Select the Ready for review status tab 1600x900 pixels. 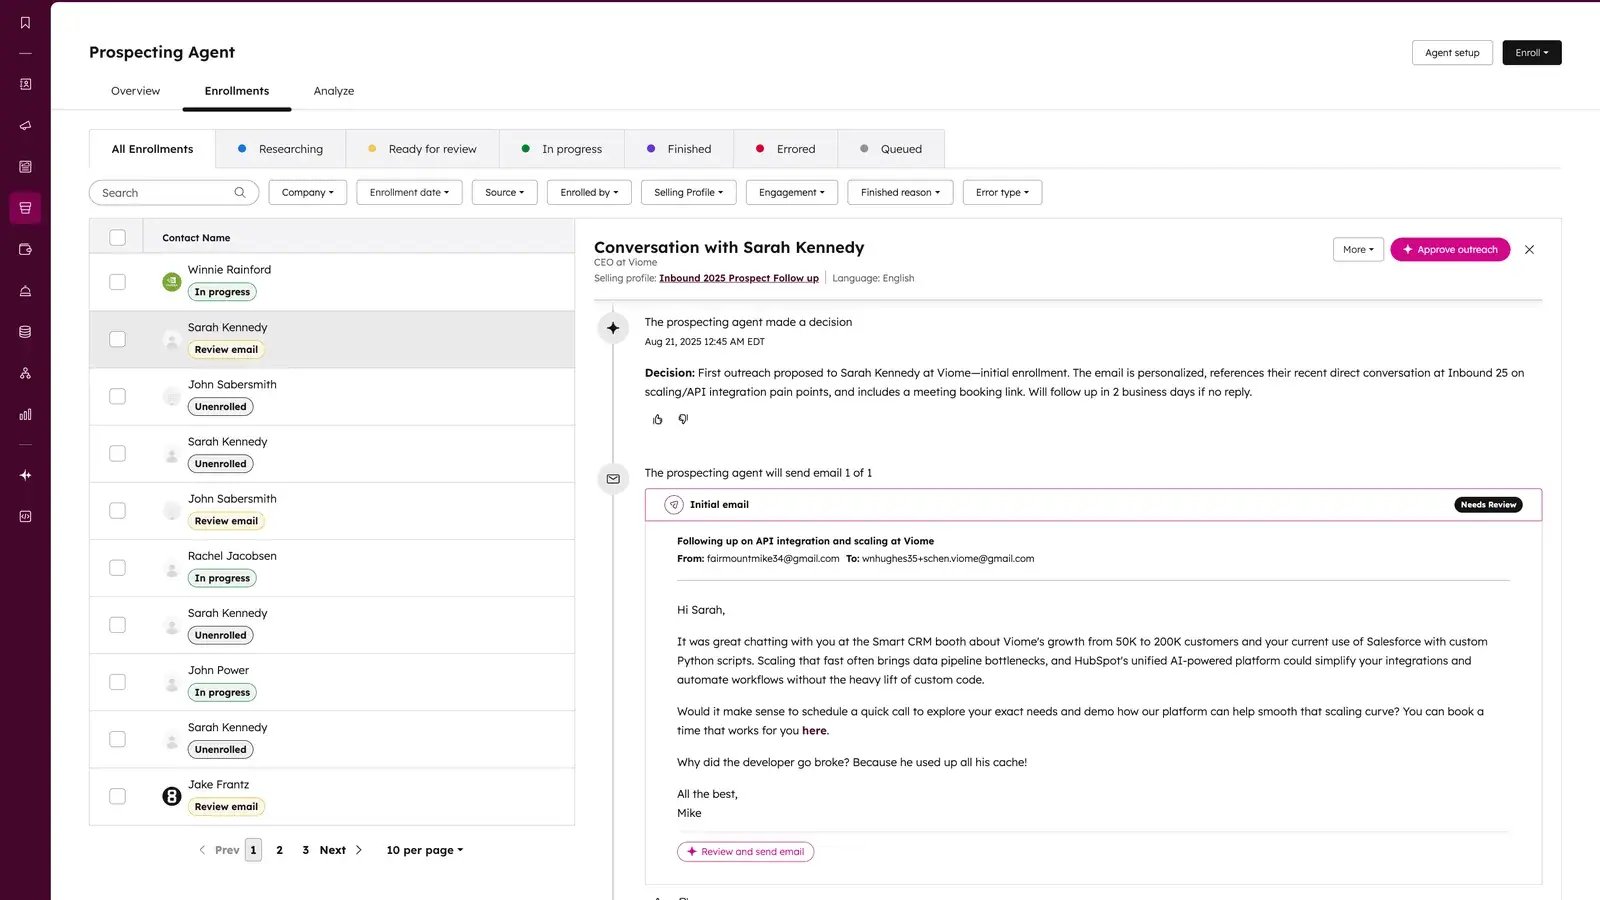coord(422,149)
